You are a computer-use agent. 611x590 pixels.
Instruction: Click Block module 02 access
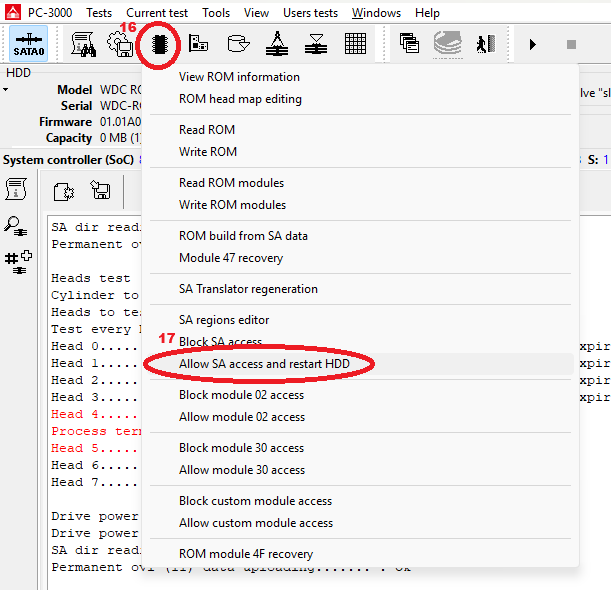pos(241,395)
